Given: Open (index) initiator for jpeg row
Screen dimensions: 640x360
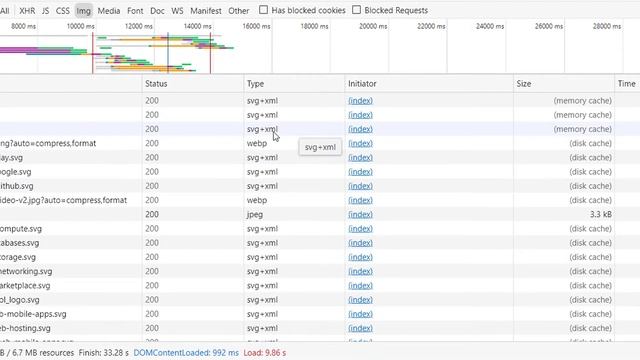Looking at the screenshot, I should (x=360, y=214).
